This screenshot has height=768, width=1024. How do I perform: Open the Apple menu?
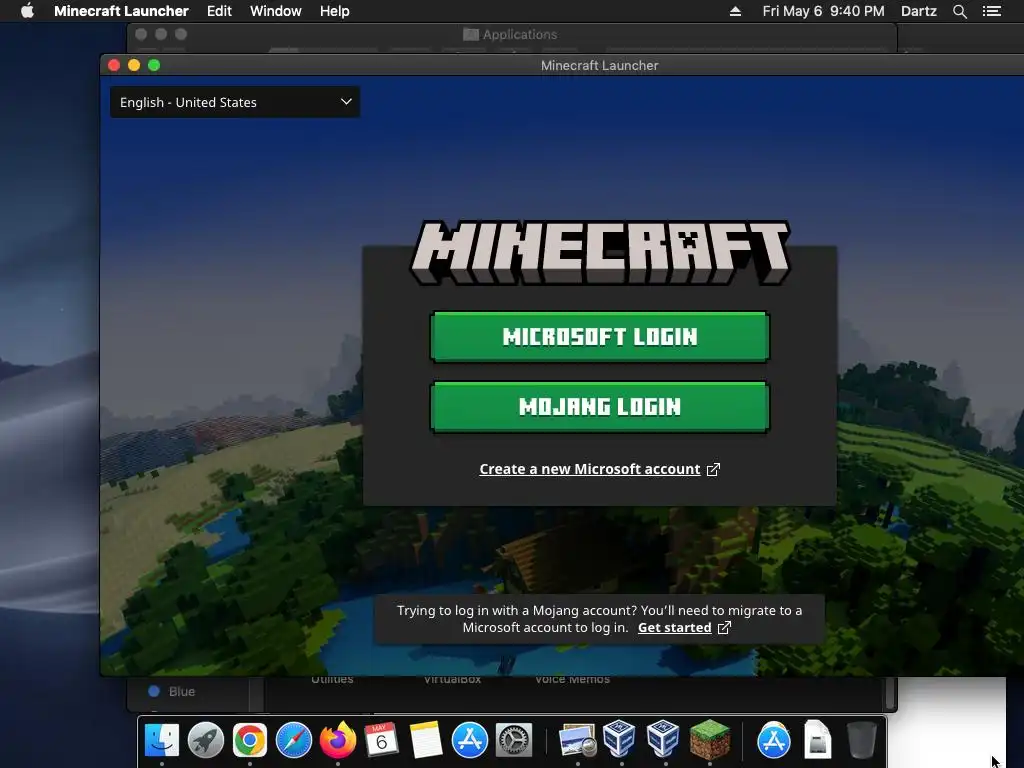tap(27, 11)
